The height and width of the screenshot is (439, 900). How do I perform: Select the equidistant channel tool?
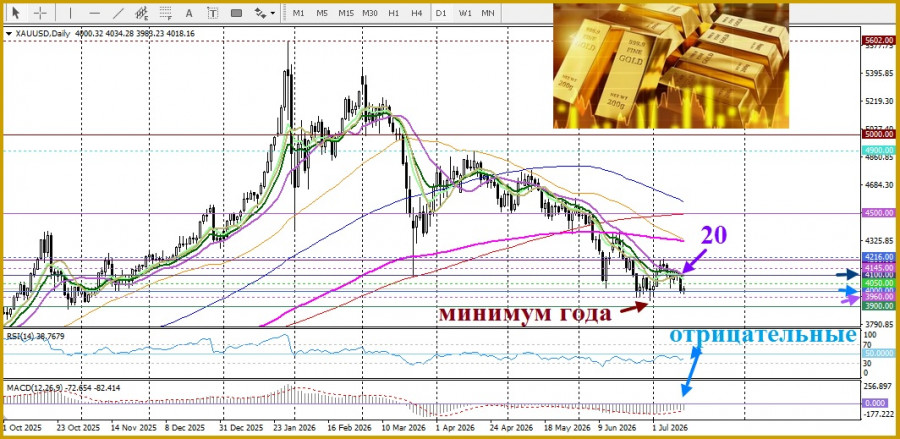pos(142,13)
